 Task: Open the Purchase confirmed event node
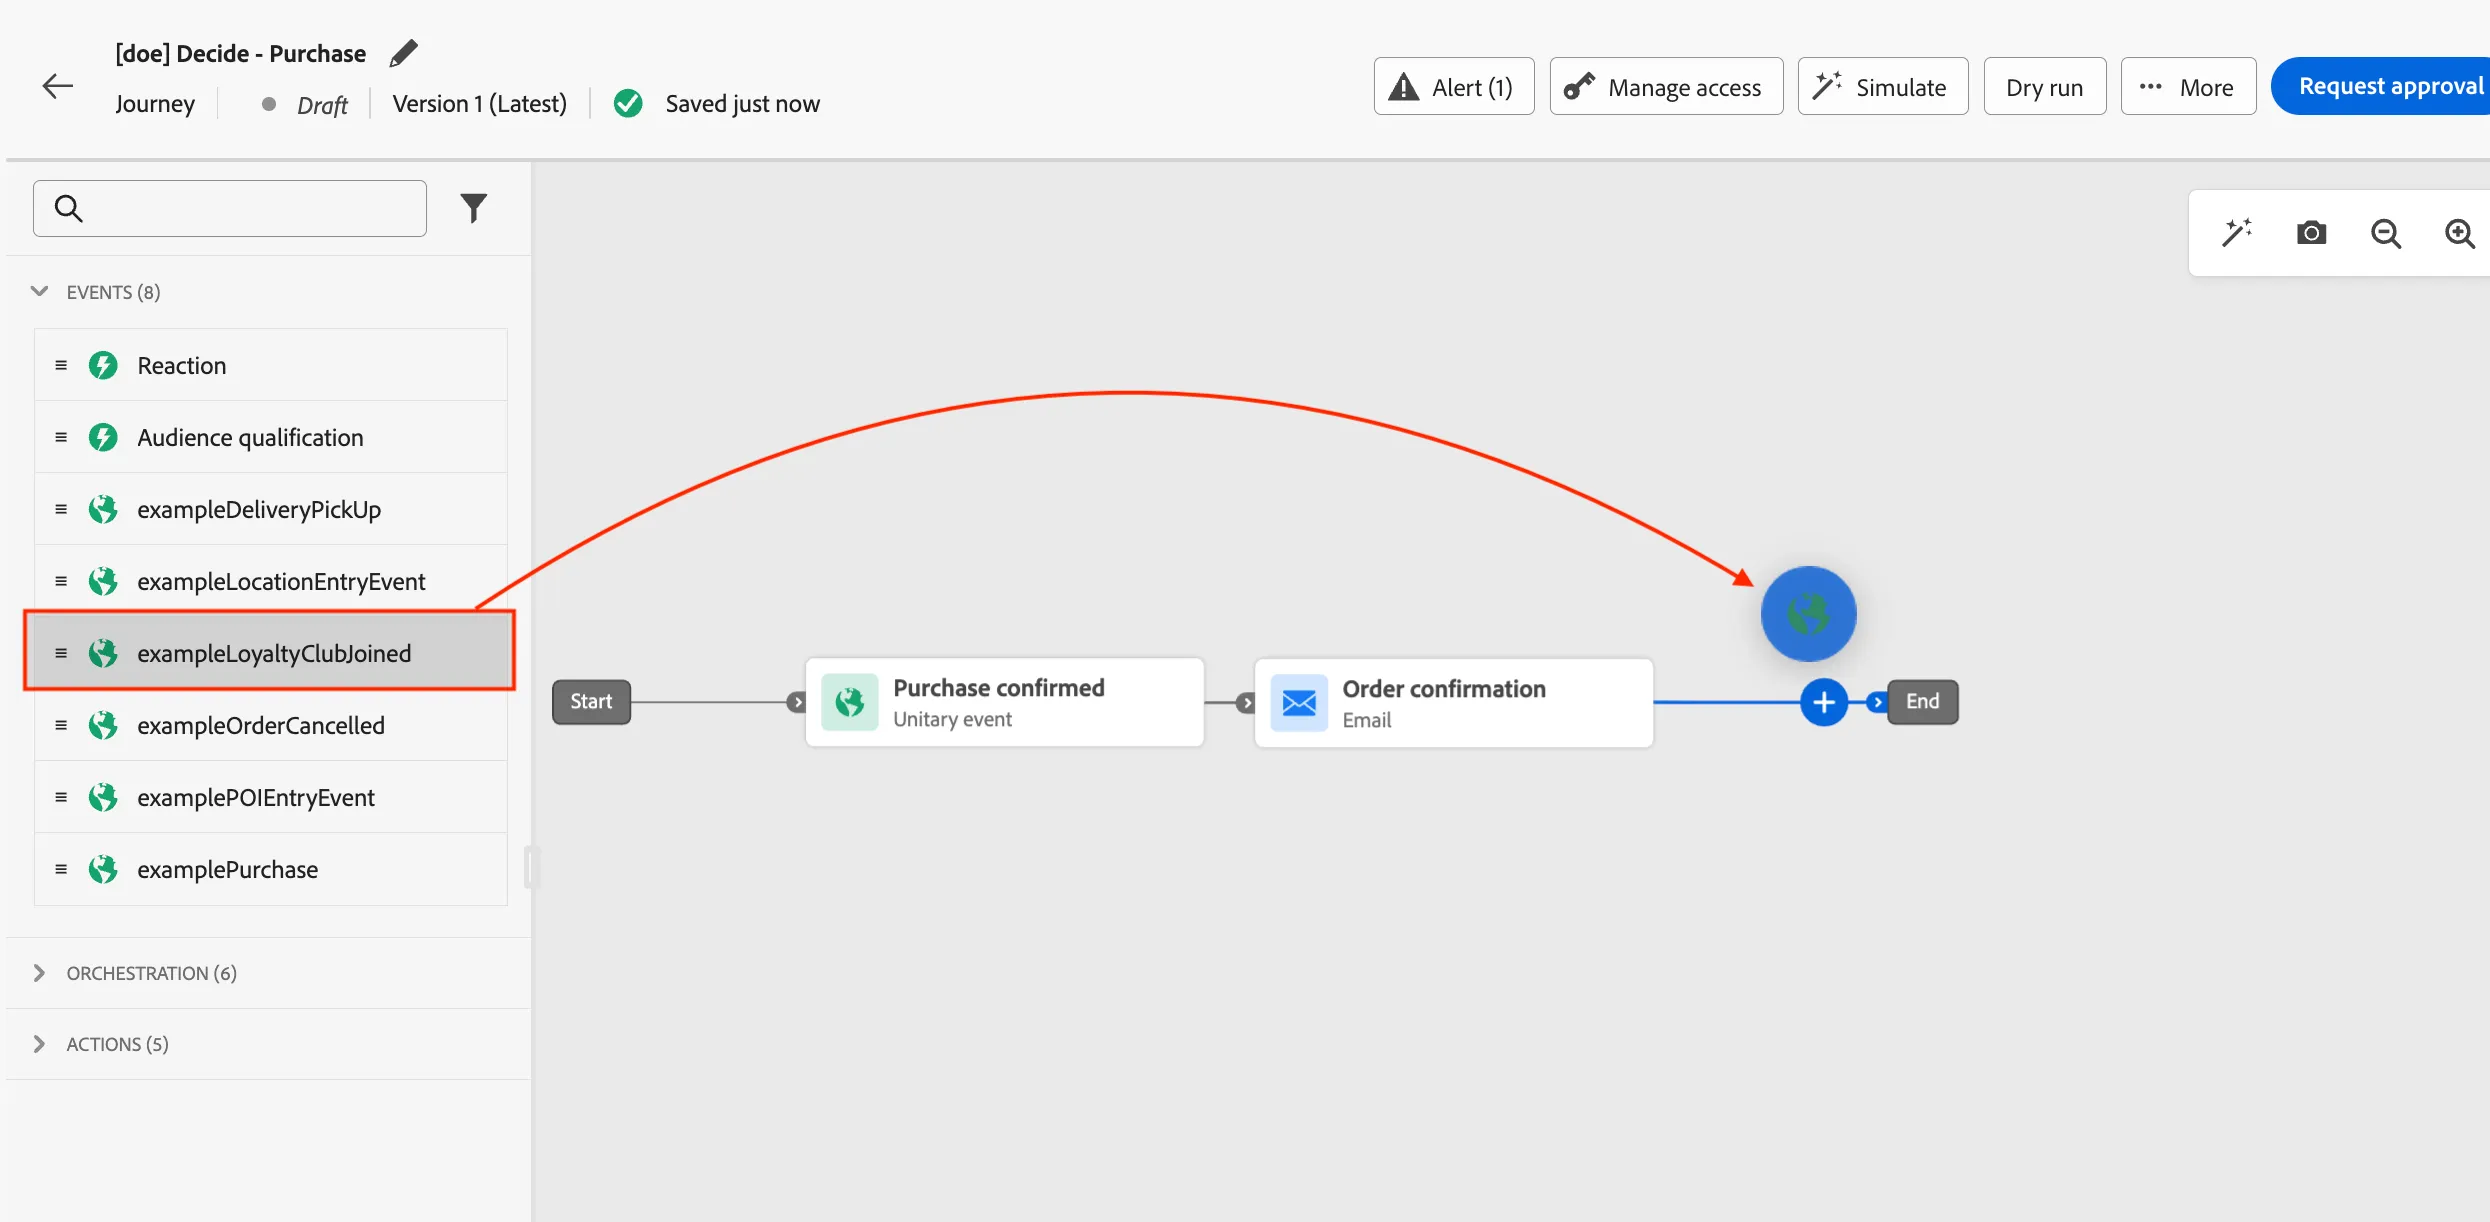click(x=1005, y=702)
